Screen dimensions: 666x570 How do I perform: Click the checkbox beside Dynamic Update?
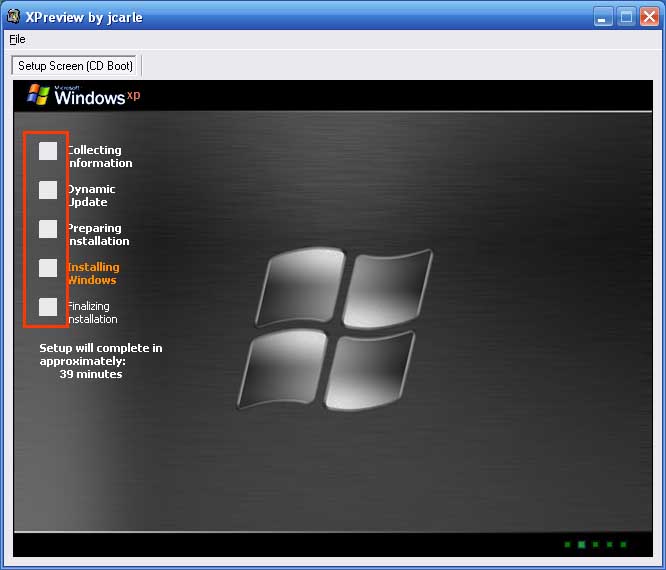point(48,190)
